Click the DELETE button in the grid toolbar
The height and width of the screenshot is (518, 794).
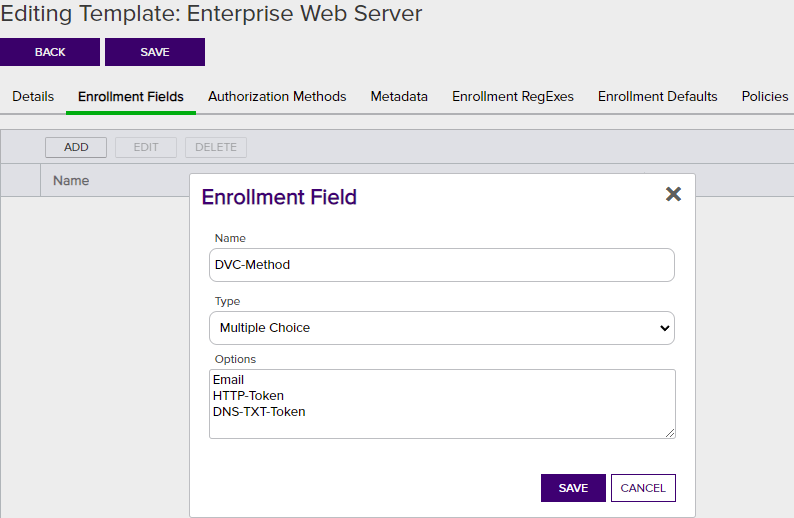[216, 147]
